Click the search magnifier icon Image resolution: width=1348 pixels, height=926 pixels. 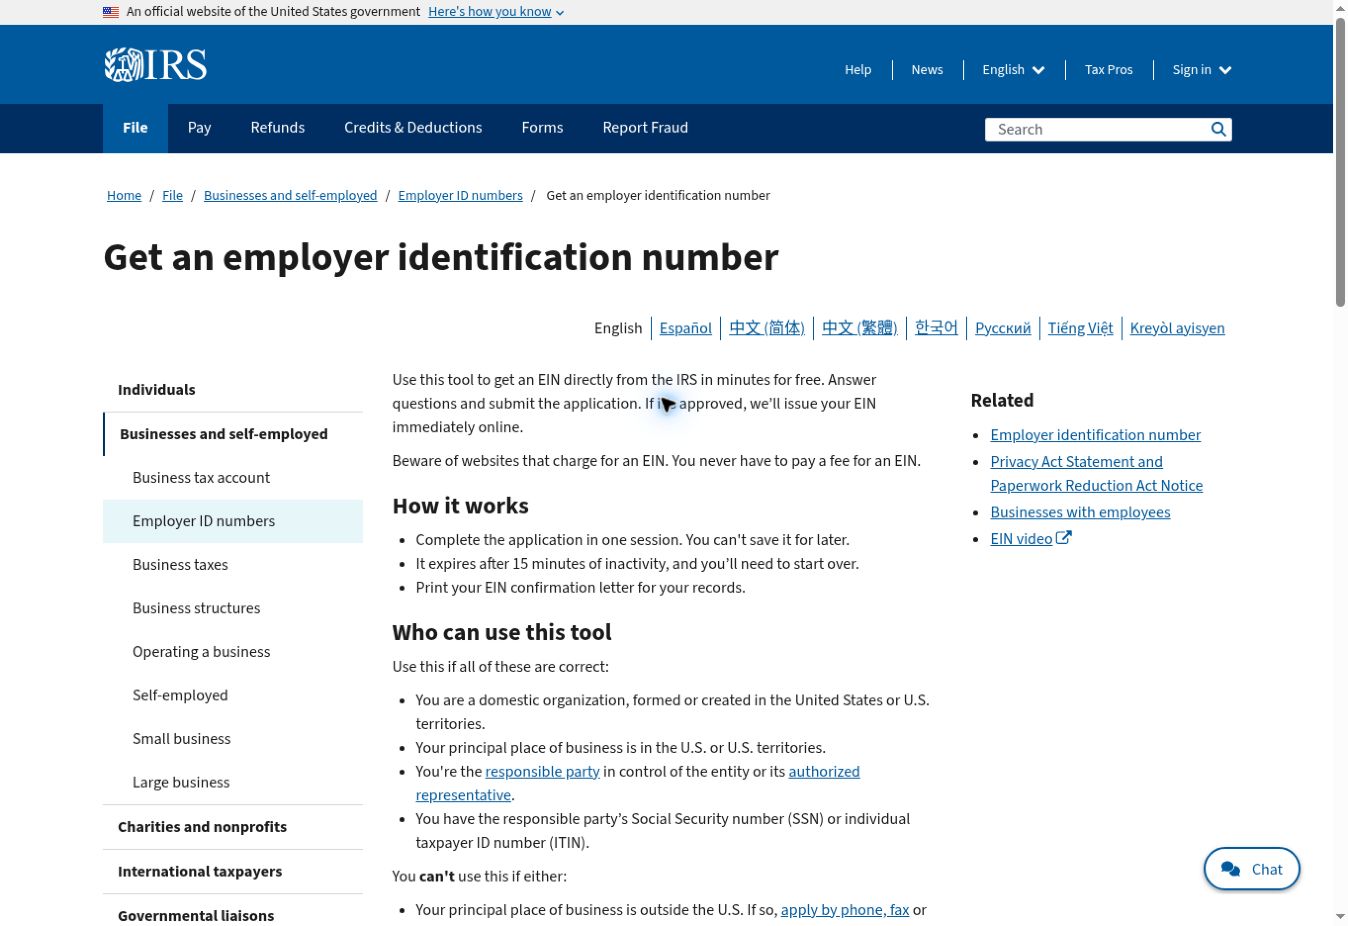[x=1218, y=129]
